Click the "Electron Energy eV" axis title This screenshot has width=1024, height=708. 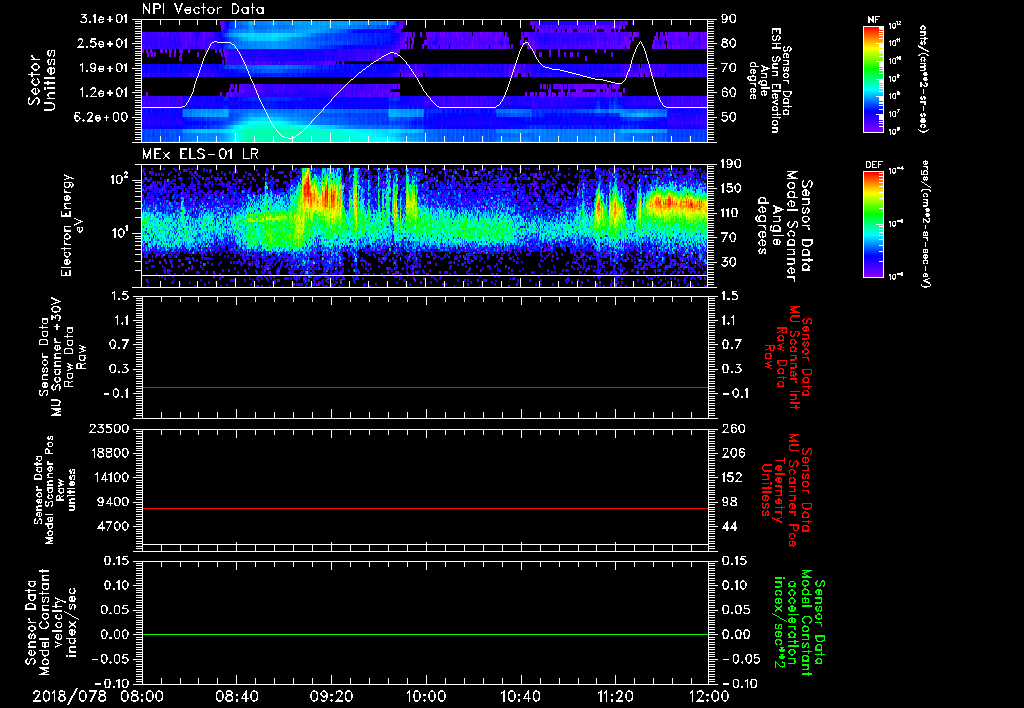click(x=74, y=225)
